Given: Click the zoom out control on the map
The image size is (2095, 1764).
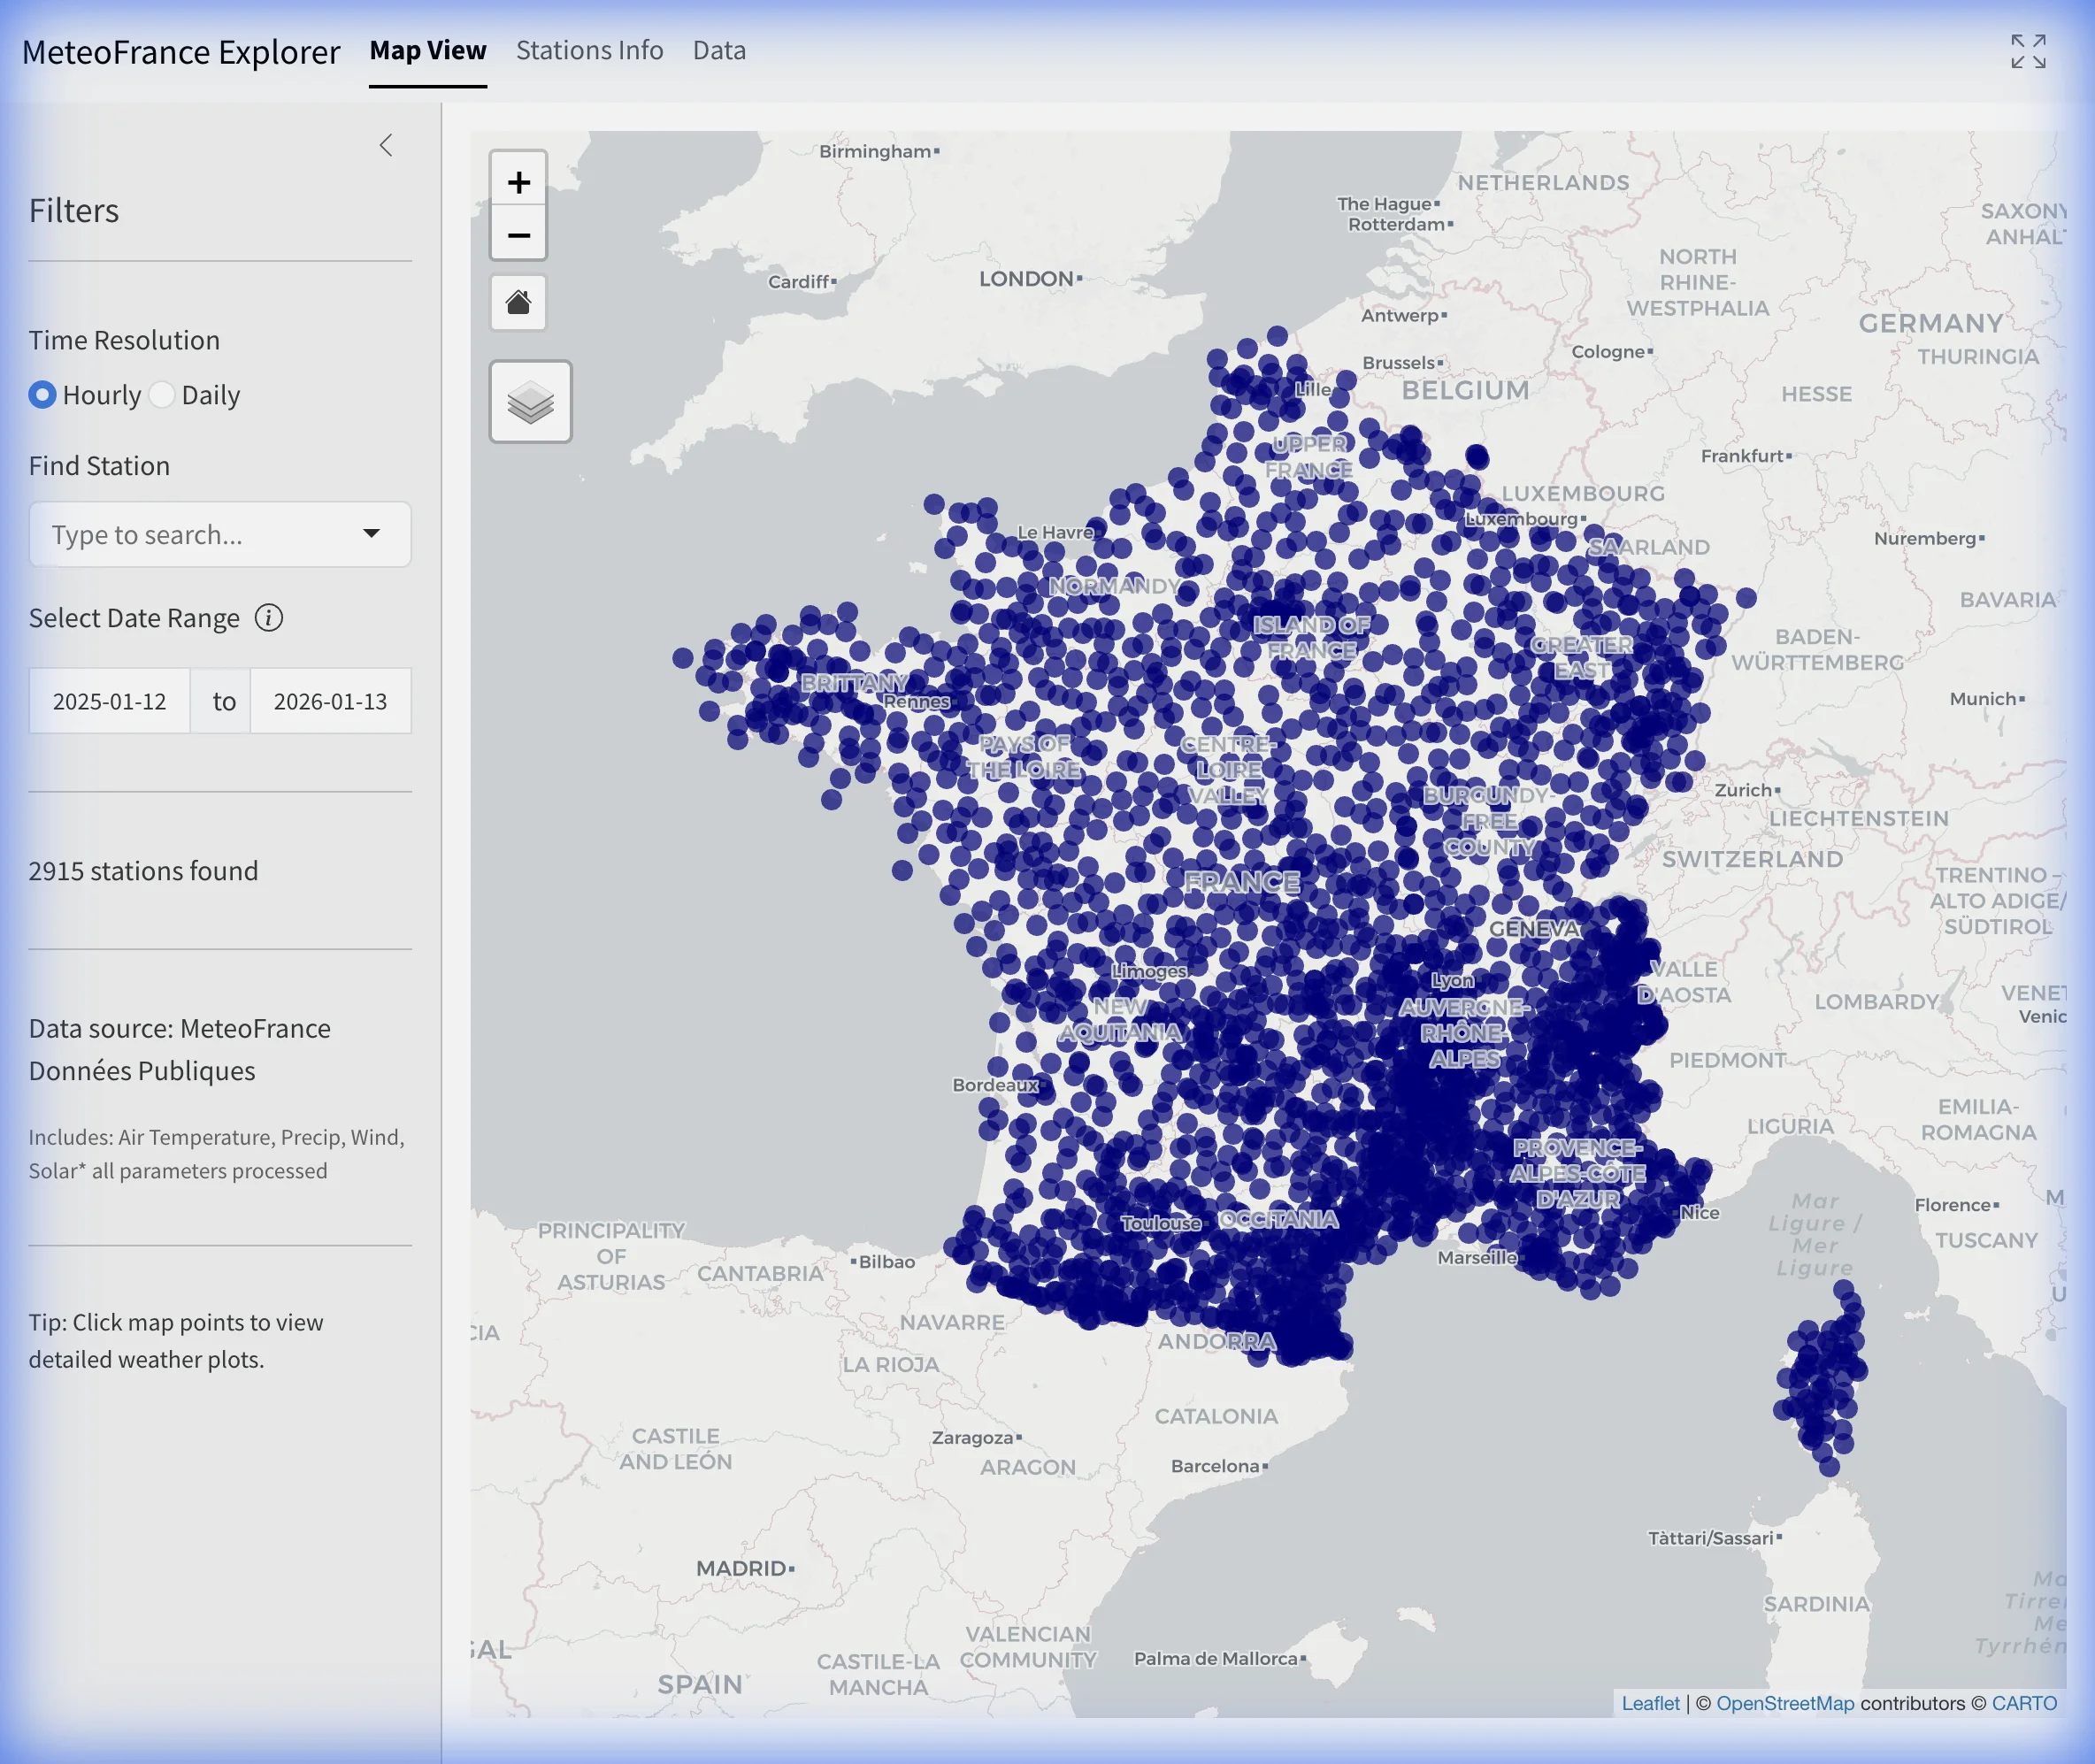Looking at the screenshot, I should tap(518, 234).
